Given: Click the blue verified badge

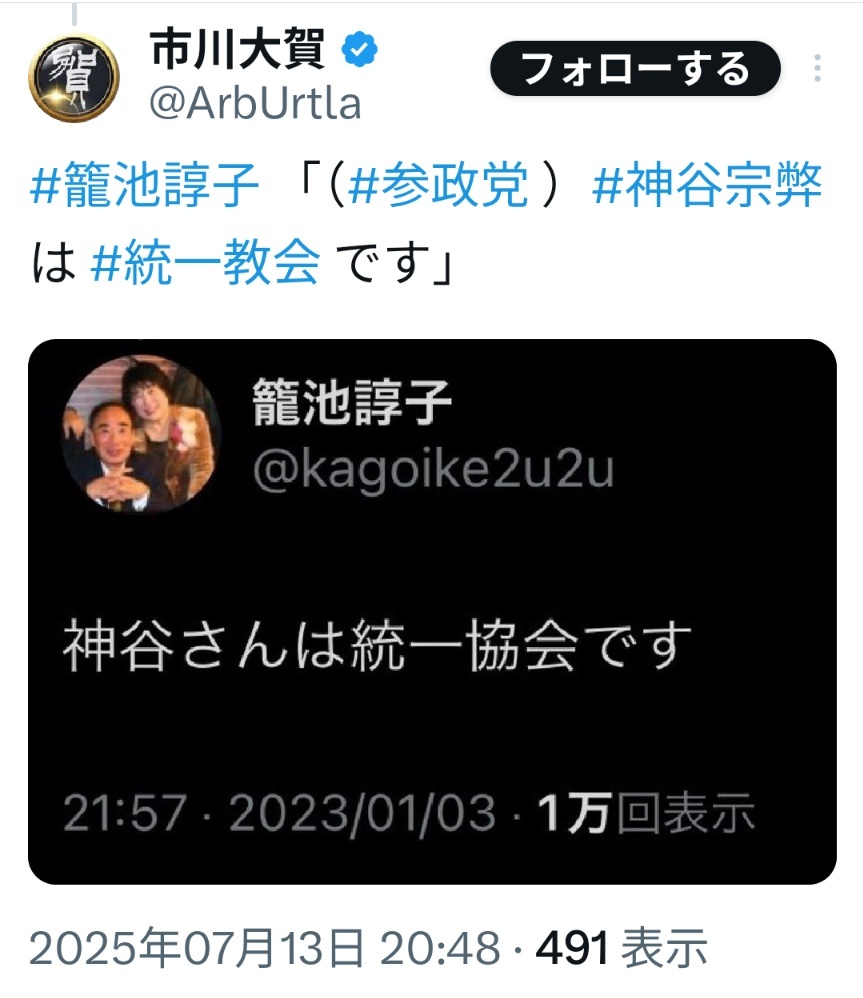Looking at the screenshot, I should (x=360, y=49).
